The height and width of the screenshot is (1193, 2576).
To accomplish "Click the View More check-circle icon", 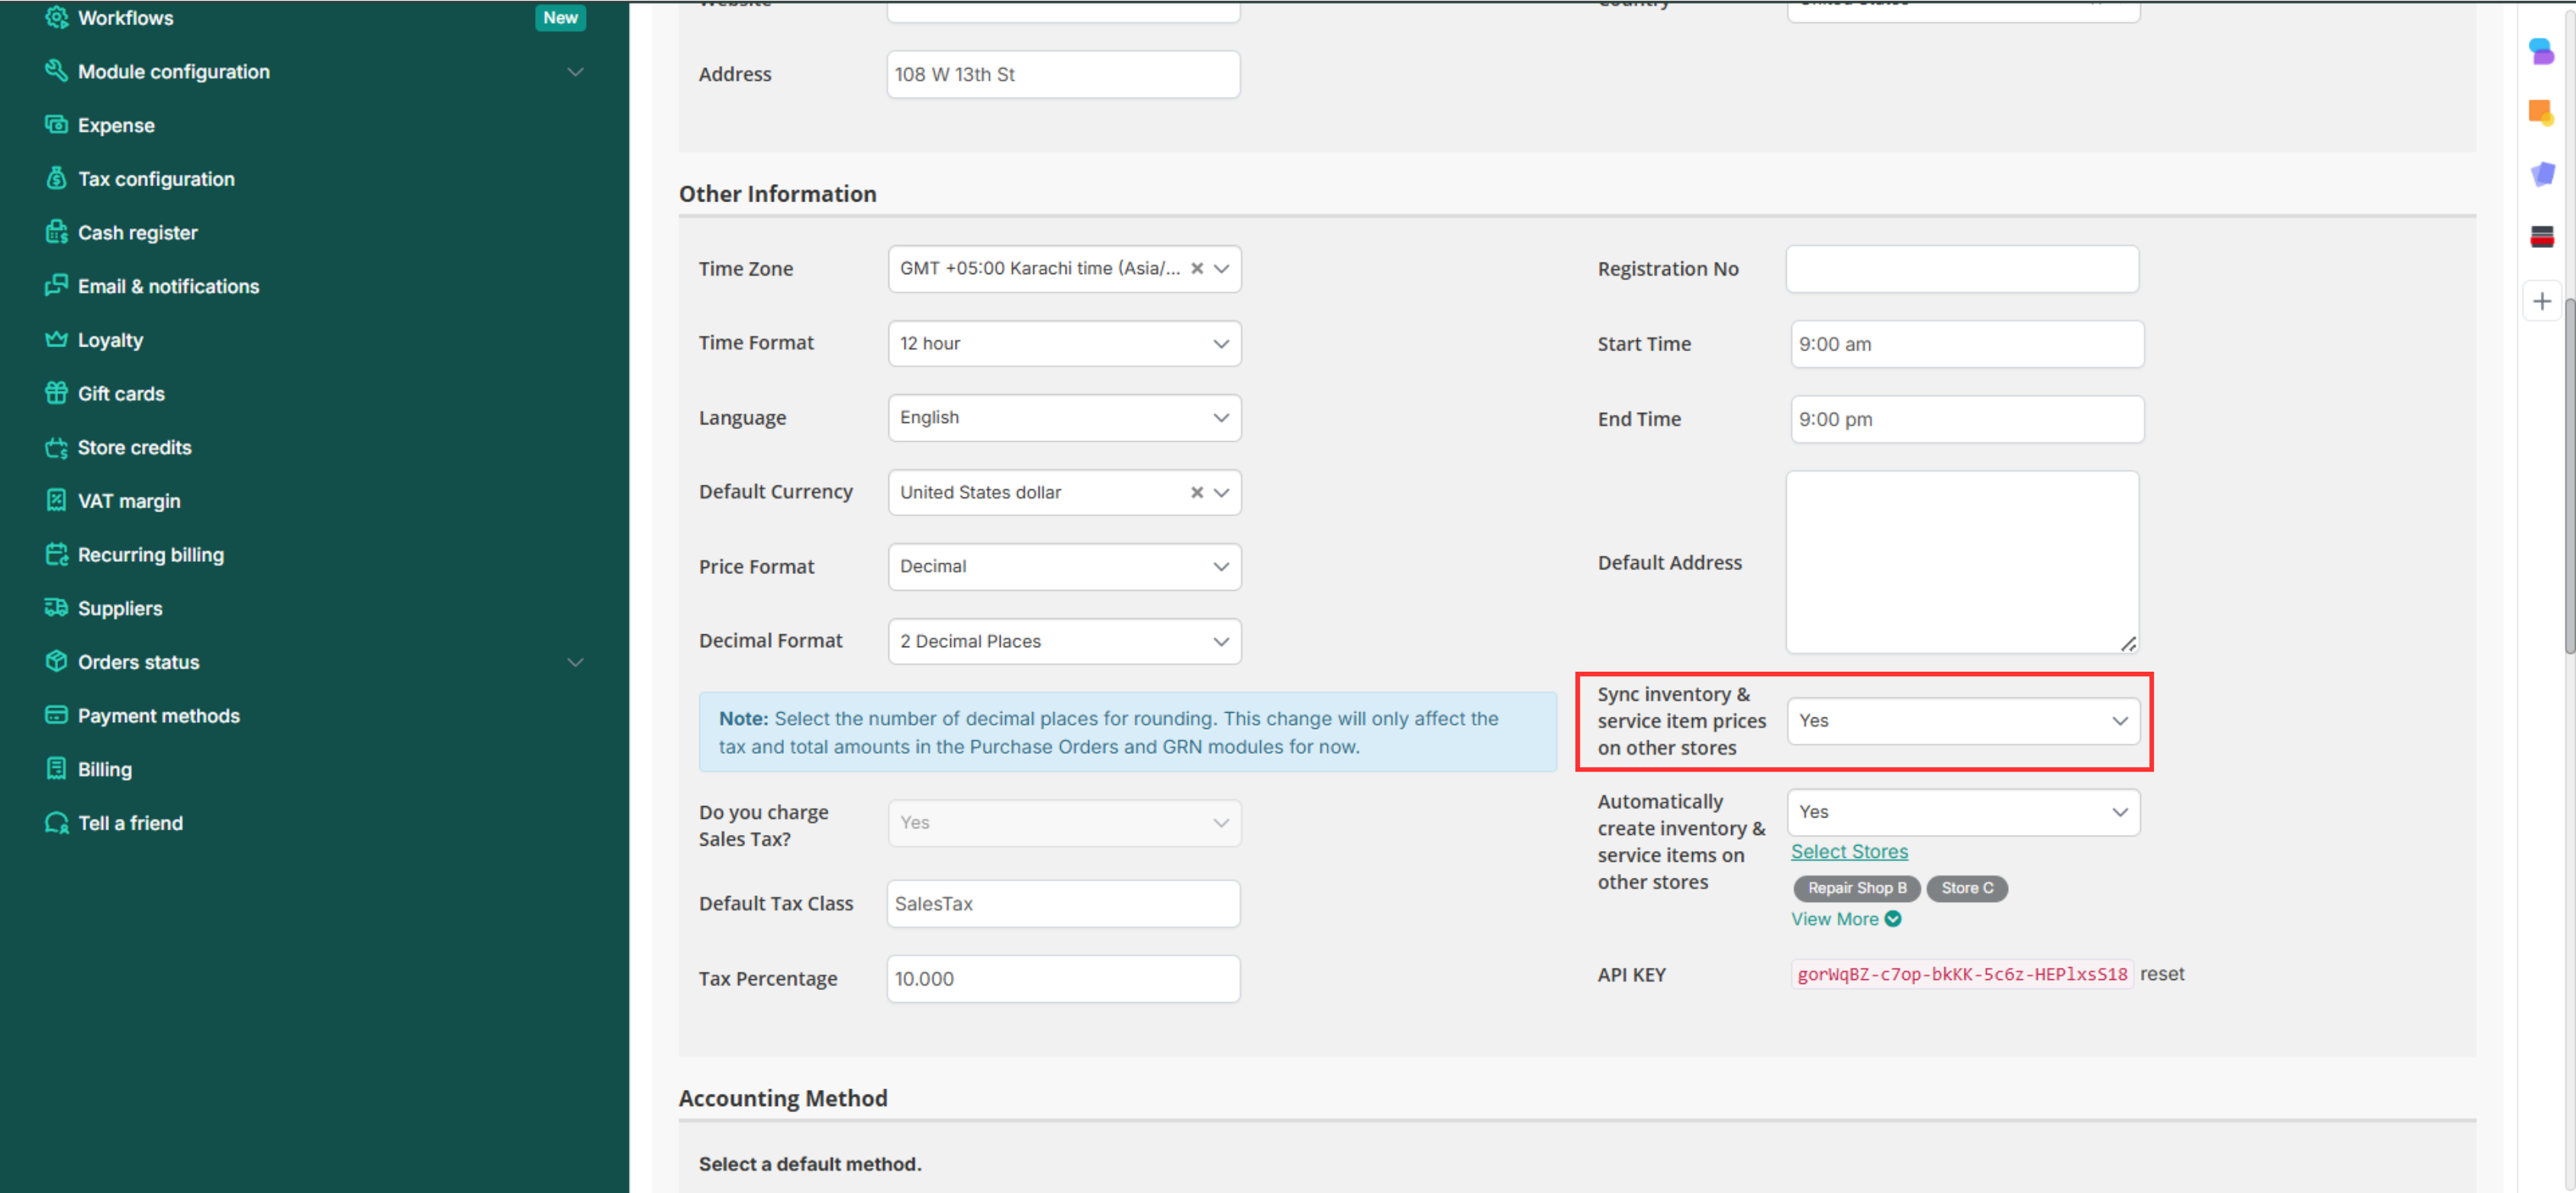I will point(1892,919).
